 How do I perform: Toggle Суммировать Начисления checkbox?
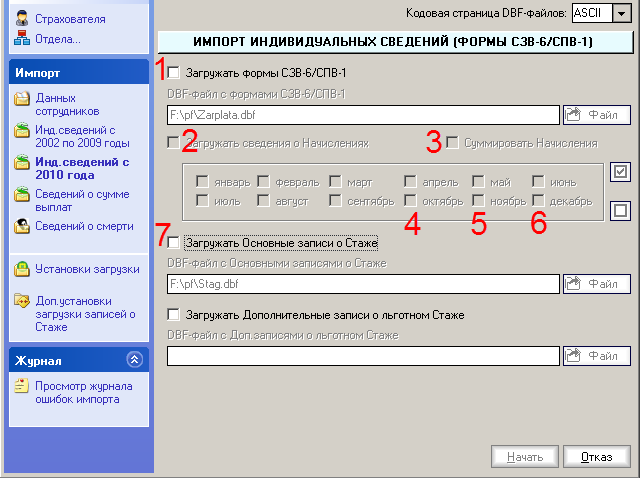click(x=452, y=142)
